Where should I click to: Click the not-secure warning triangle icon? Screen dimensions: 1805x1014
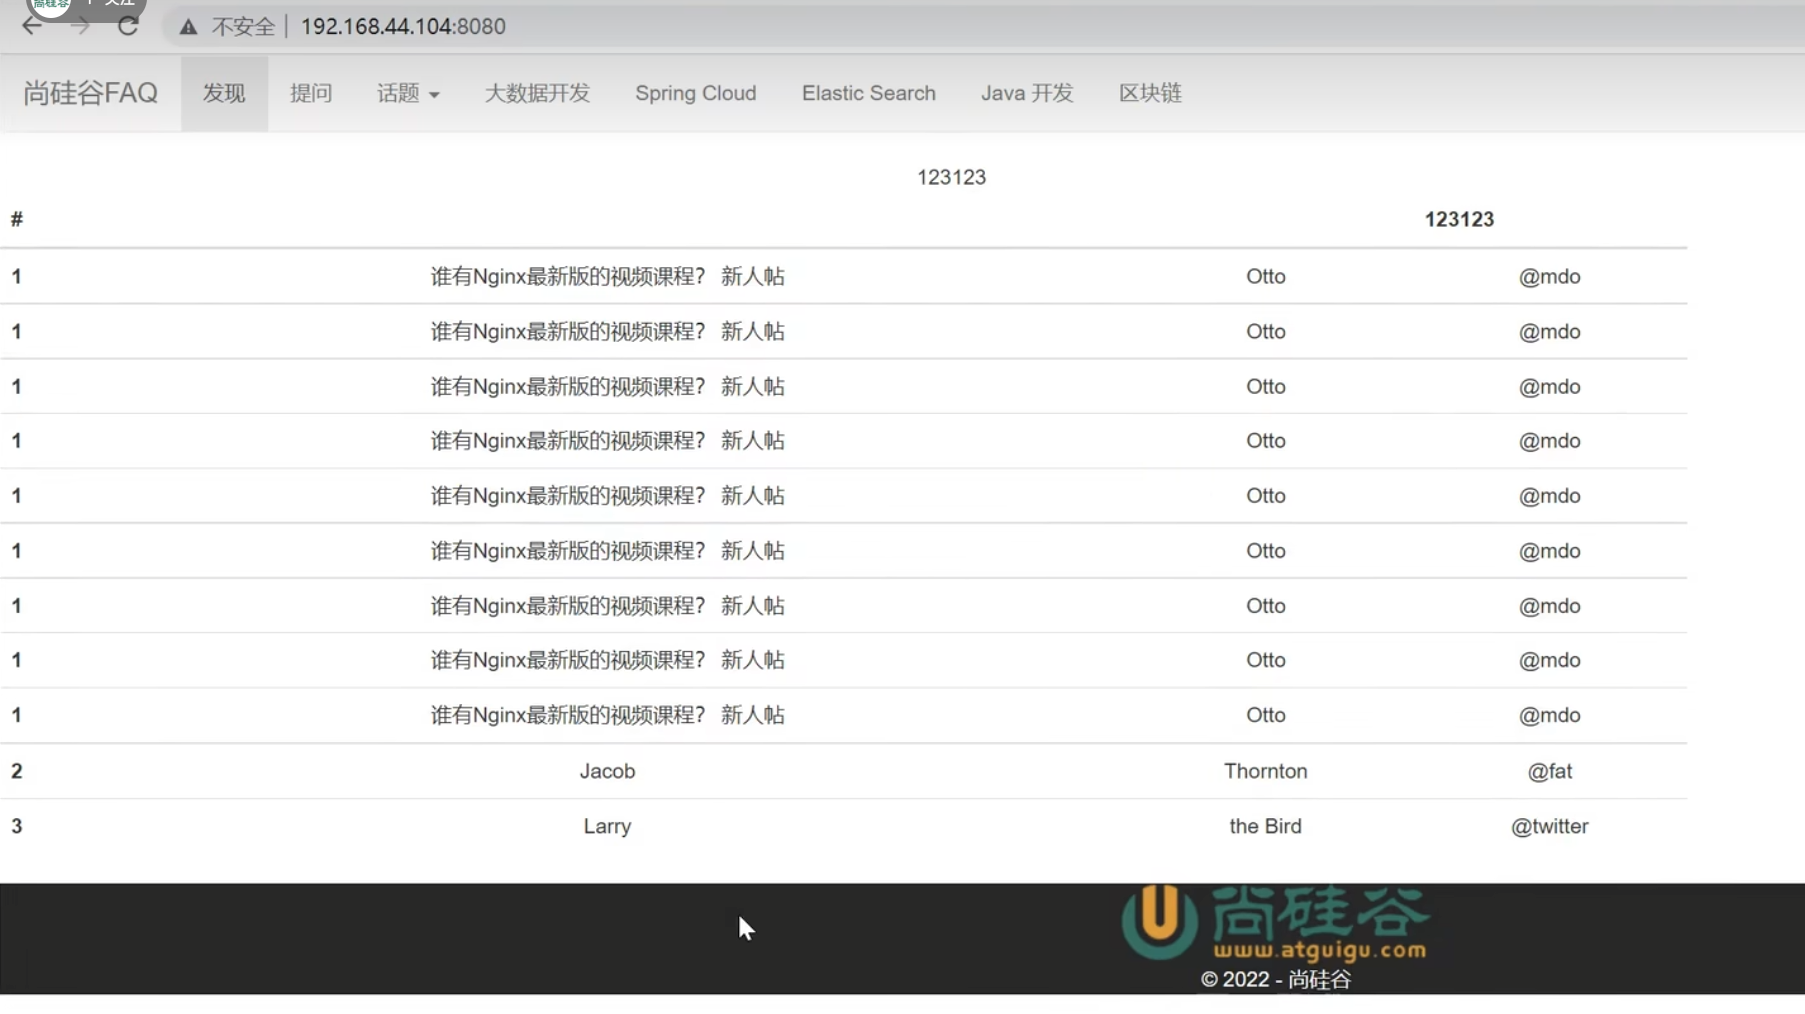(x=188, y=27)
